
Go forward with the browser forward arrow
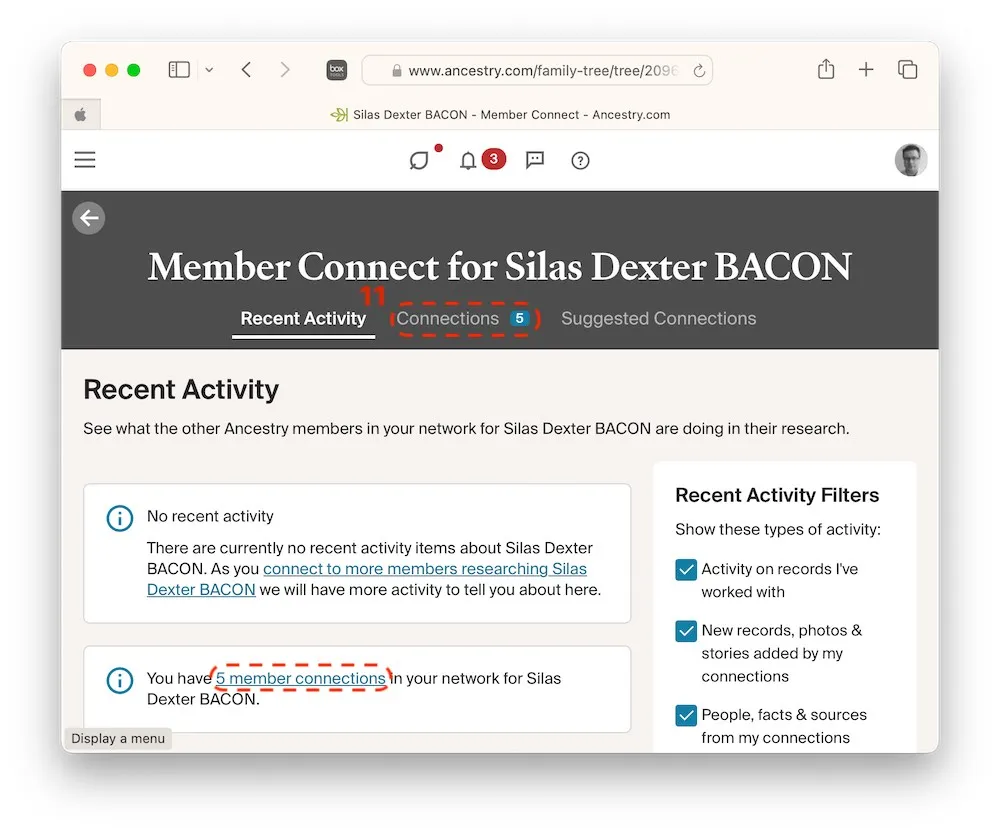(x=284, y=70)
